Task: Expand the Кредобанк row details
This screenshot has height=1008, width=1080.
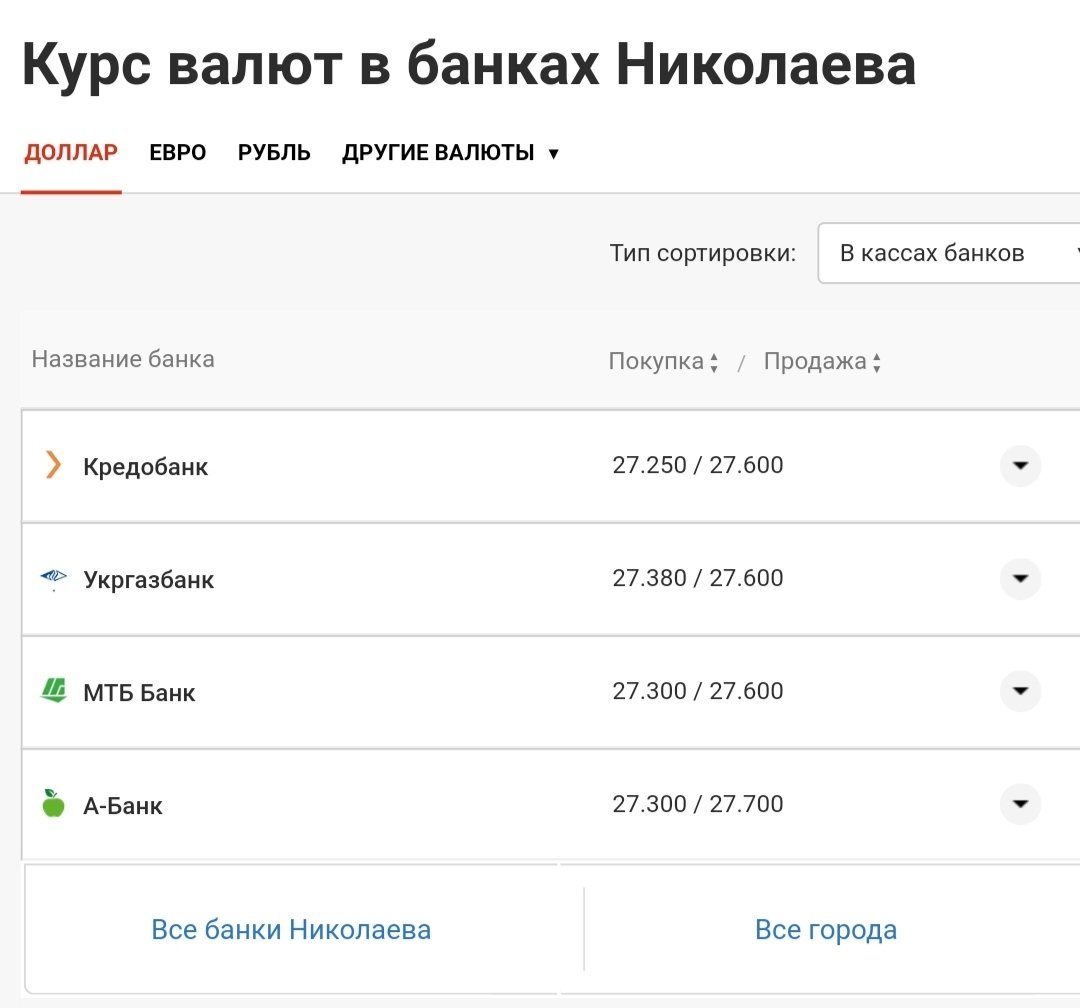Action: click(1020, 466)
